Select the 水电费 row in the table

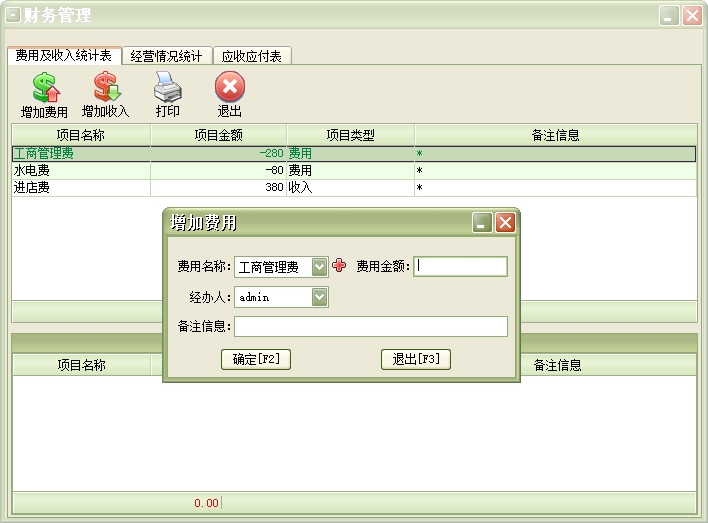pyautogui.click(x=80, y=171)
